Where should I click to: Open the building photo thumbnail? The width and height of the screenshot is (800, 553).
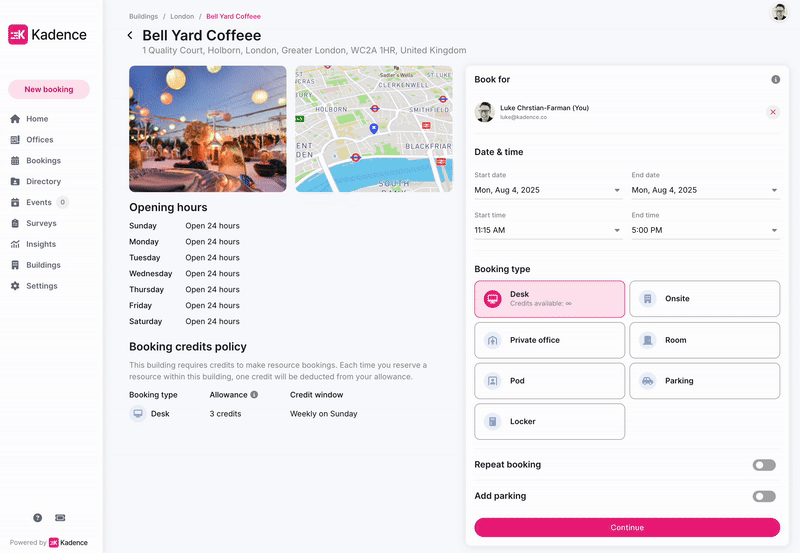coord(208,129)
